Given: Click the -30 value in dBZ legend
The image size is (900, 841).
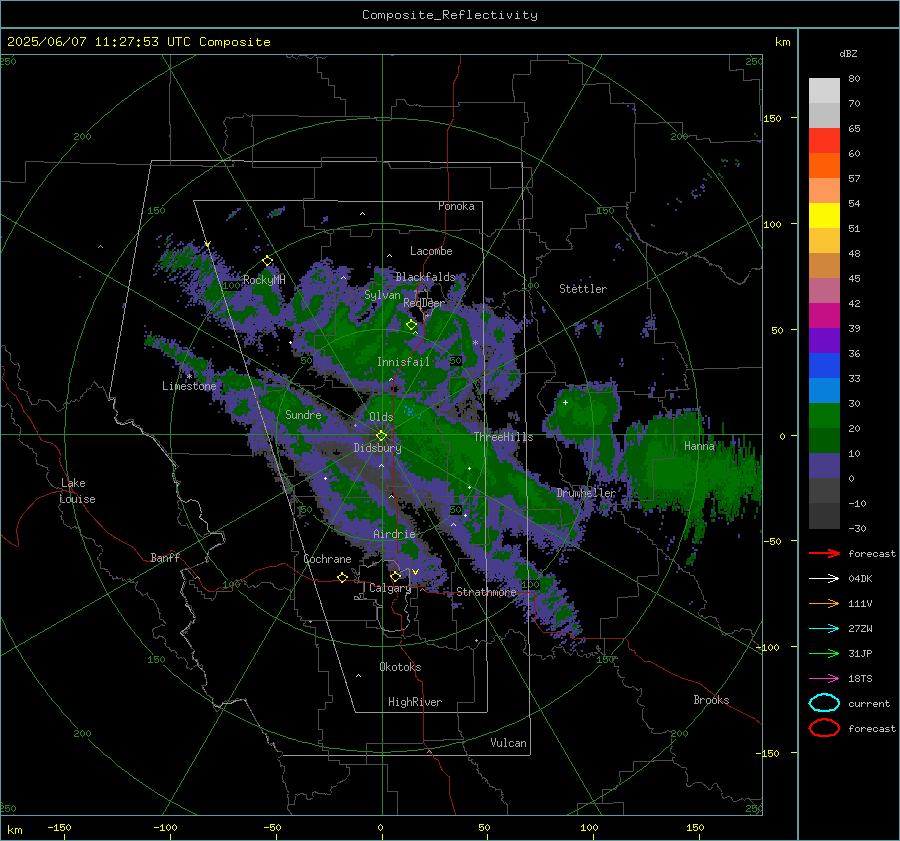Looking at the screenshot, I should point(857,528).
